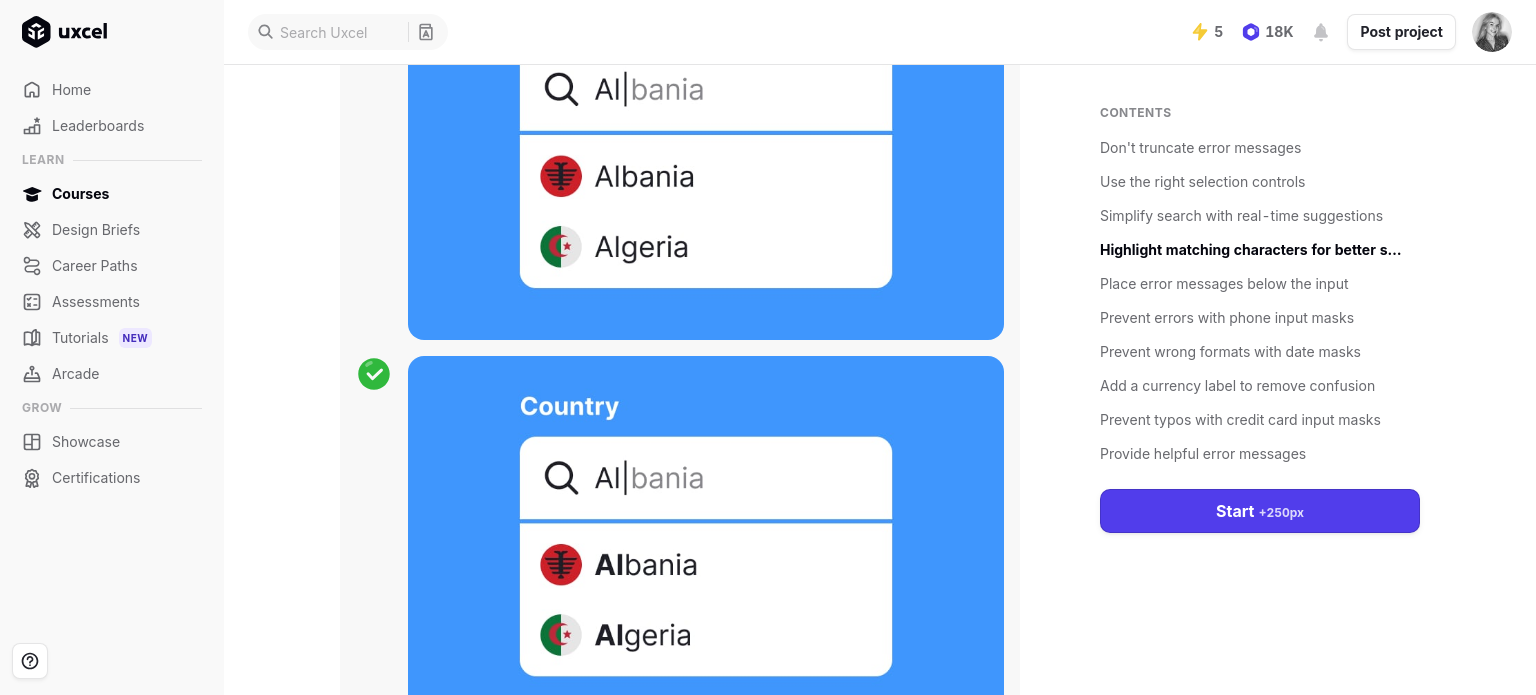Open the notifications bell
Image resolution: width=1536 pixels, height=695 pixels.
tap(1321, 32)
